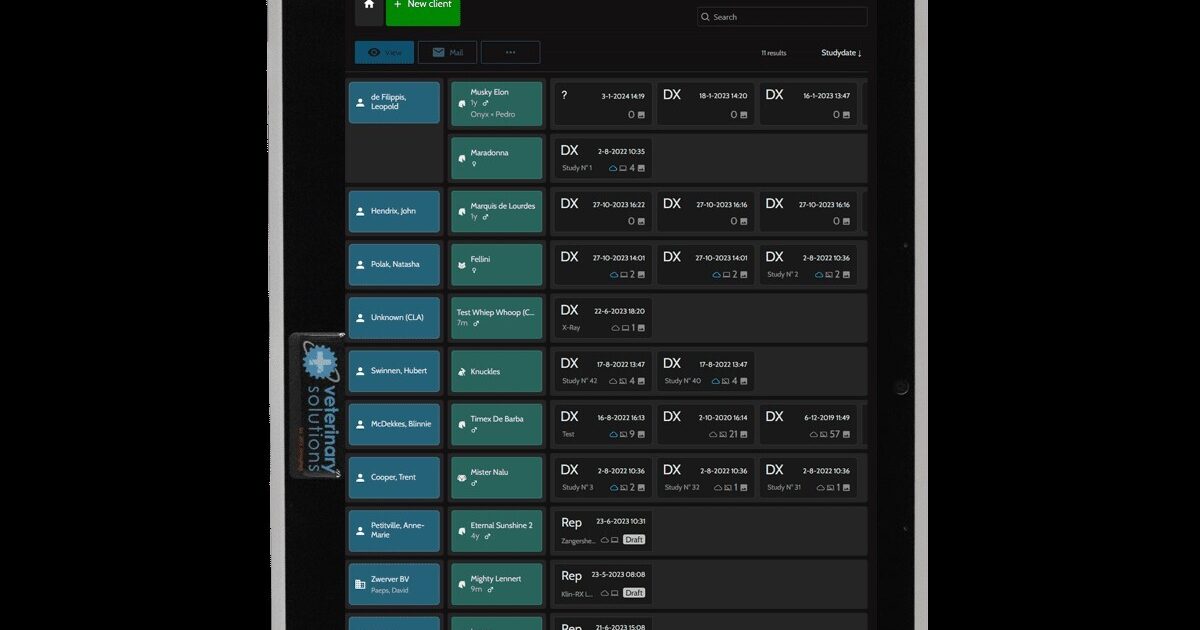
Task: Click rabbit icon on Knuckles card
Action: click(x=461, y=371)
